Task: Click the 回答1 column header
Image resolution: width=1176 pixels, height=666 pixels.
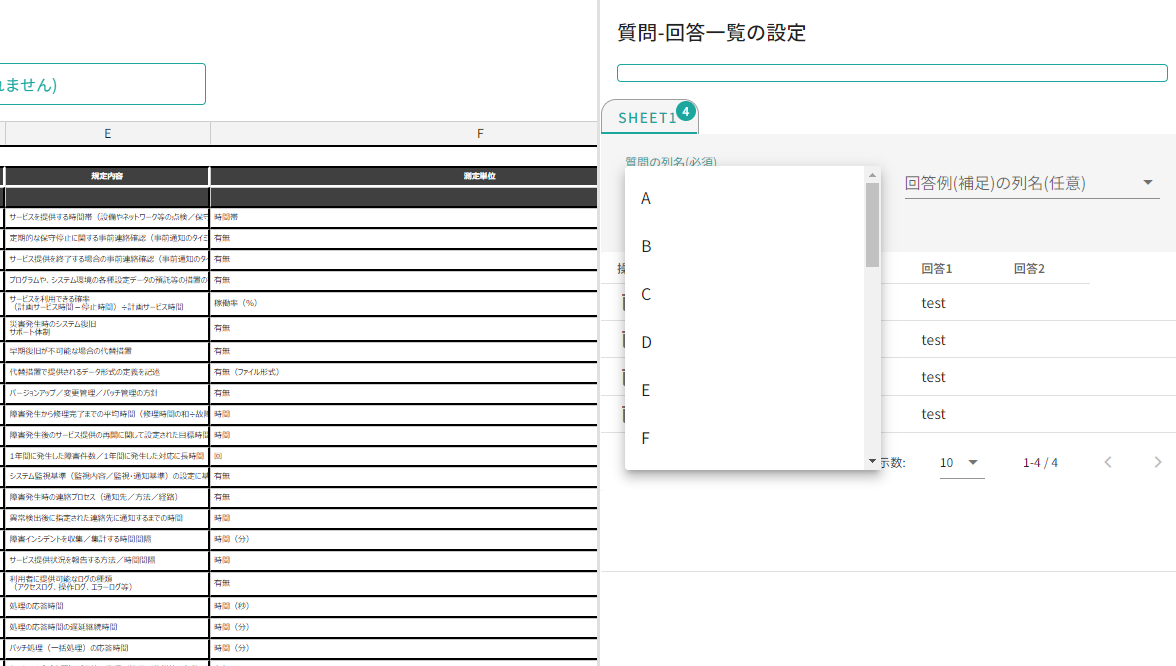Action: (938, 268)
